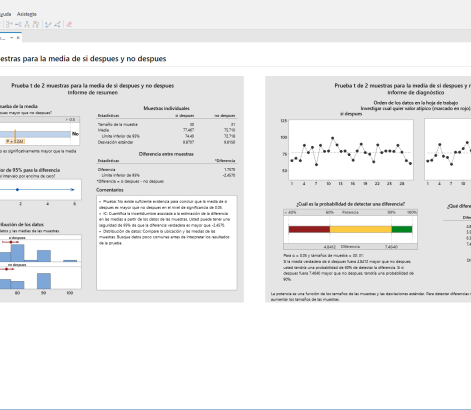The width and height of the screenshot is (471, 410).
Task: Click the 'Desviación estándar' row label
Action: 115,142
